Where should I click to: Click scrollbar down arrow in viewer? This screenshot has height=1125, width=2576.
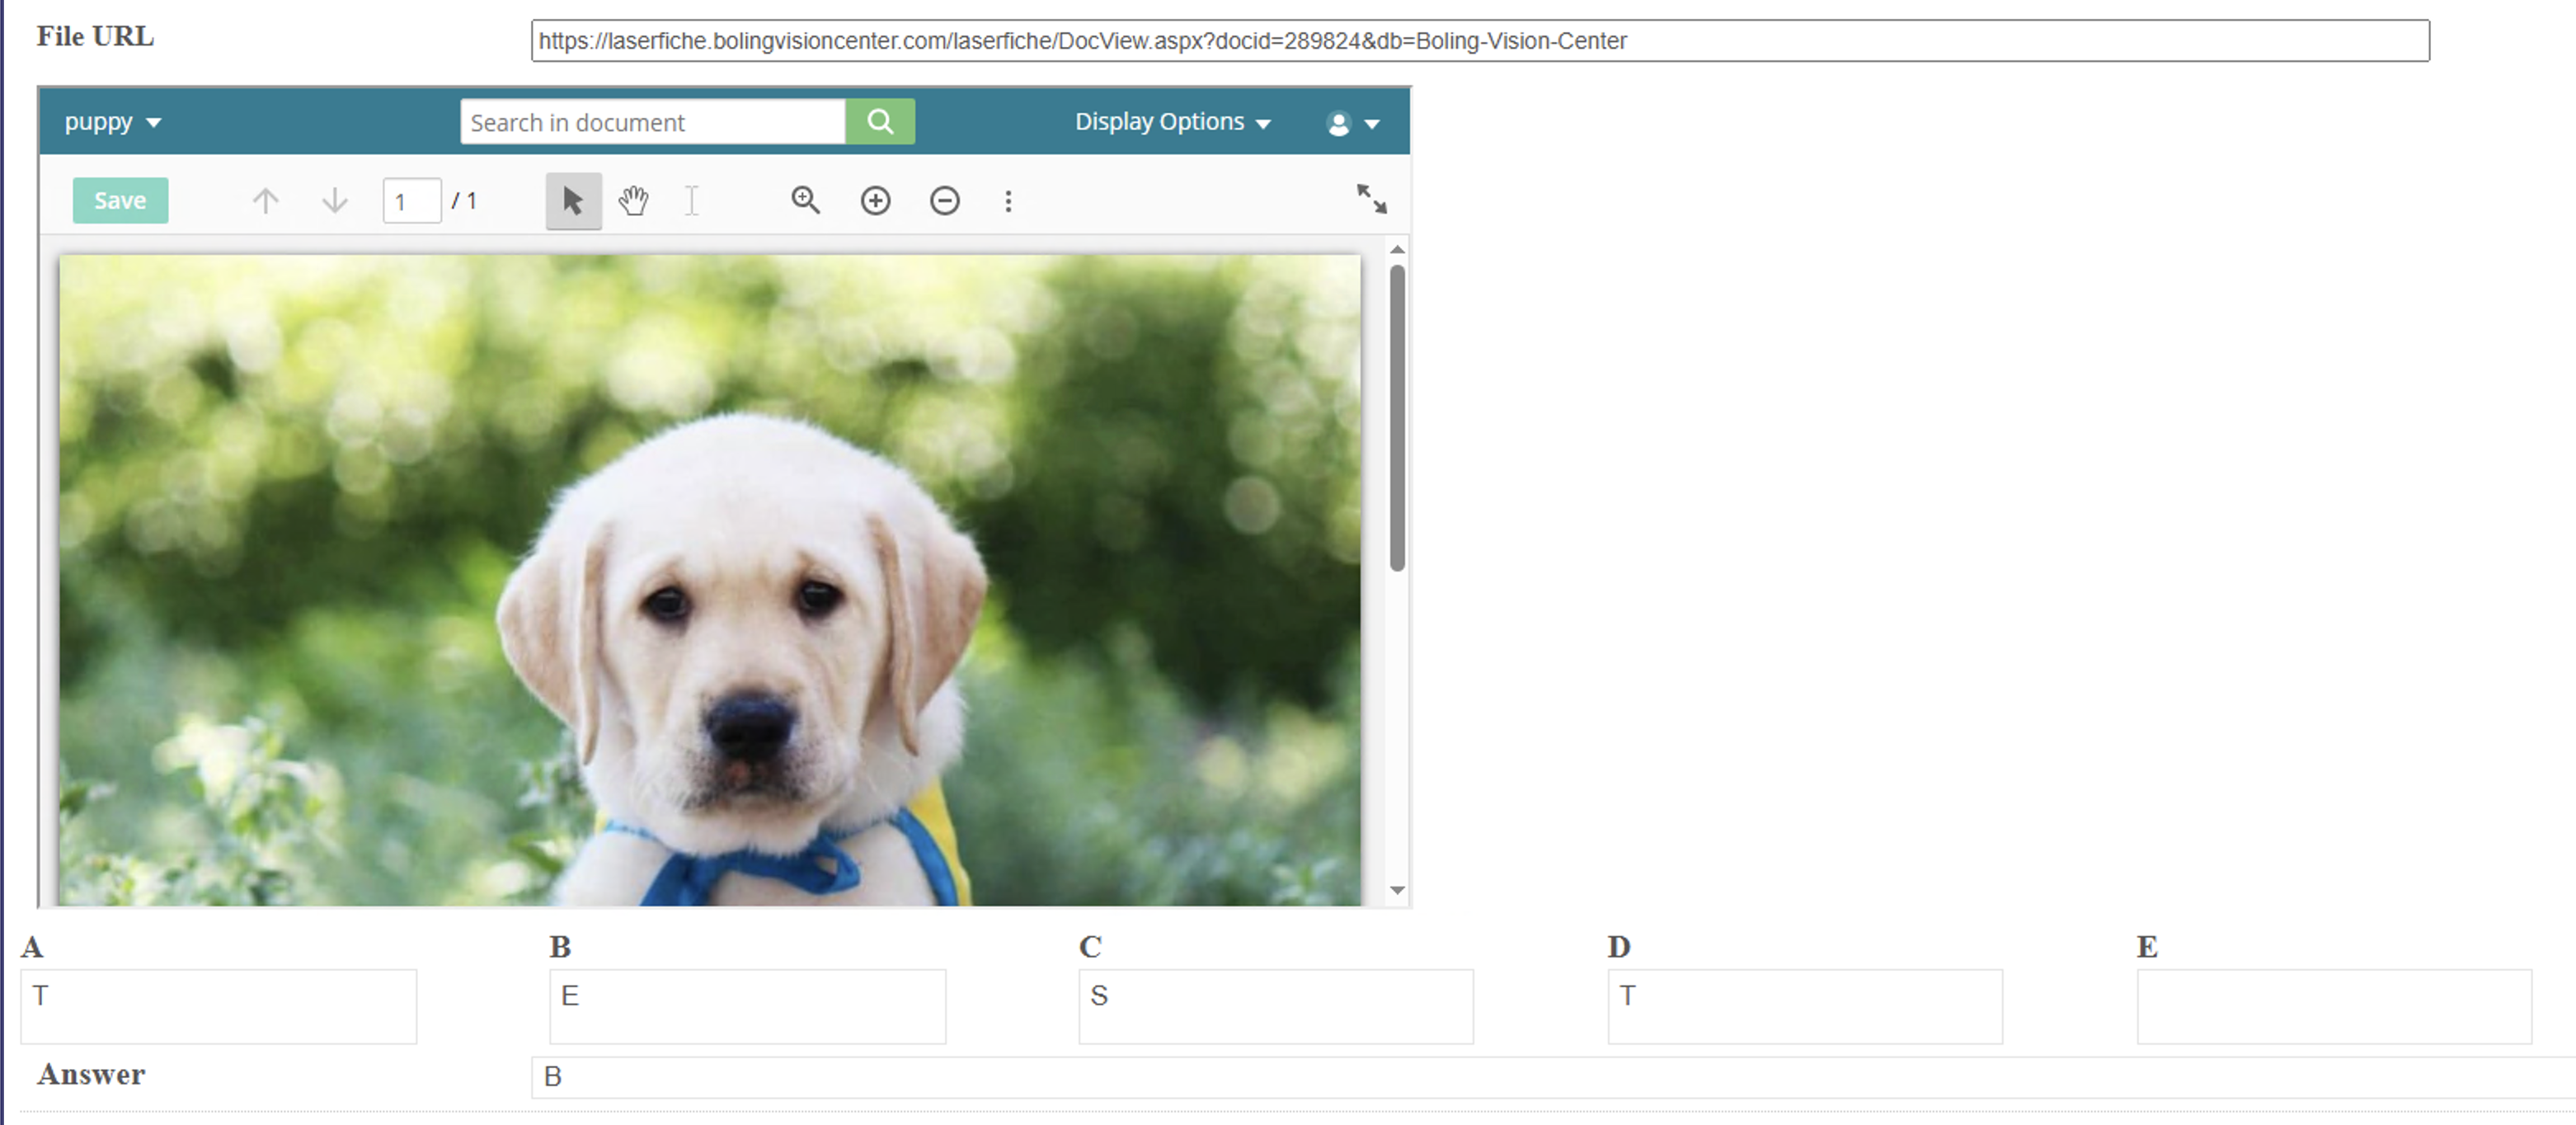click(x=1397, y=889)
